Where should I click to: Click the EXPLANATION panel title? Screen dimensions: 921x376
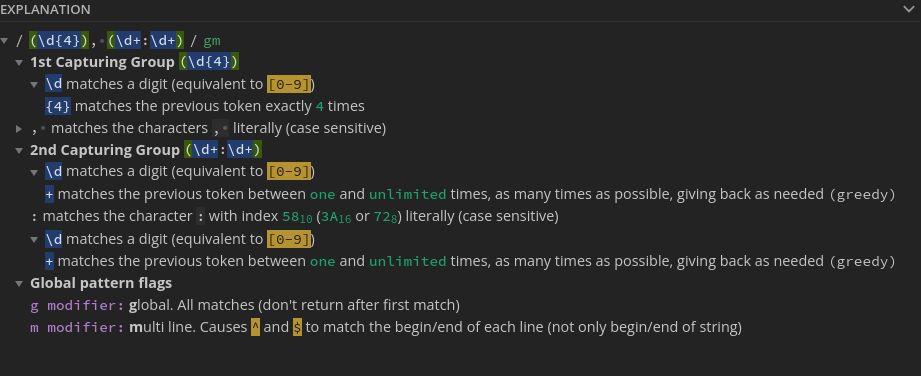pyautogui.click(x=45, y=9)
